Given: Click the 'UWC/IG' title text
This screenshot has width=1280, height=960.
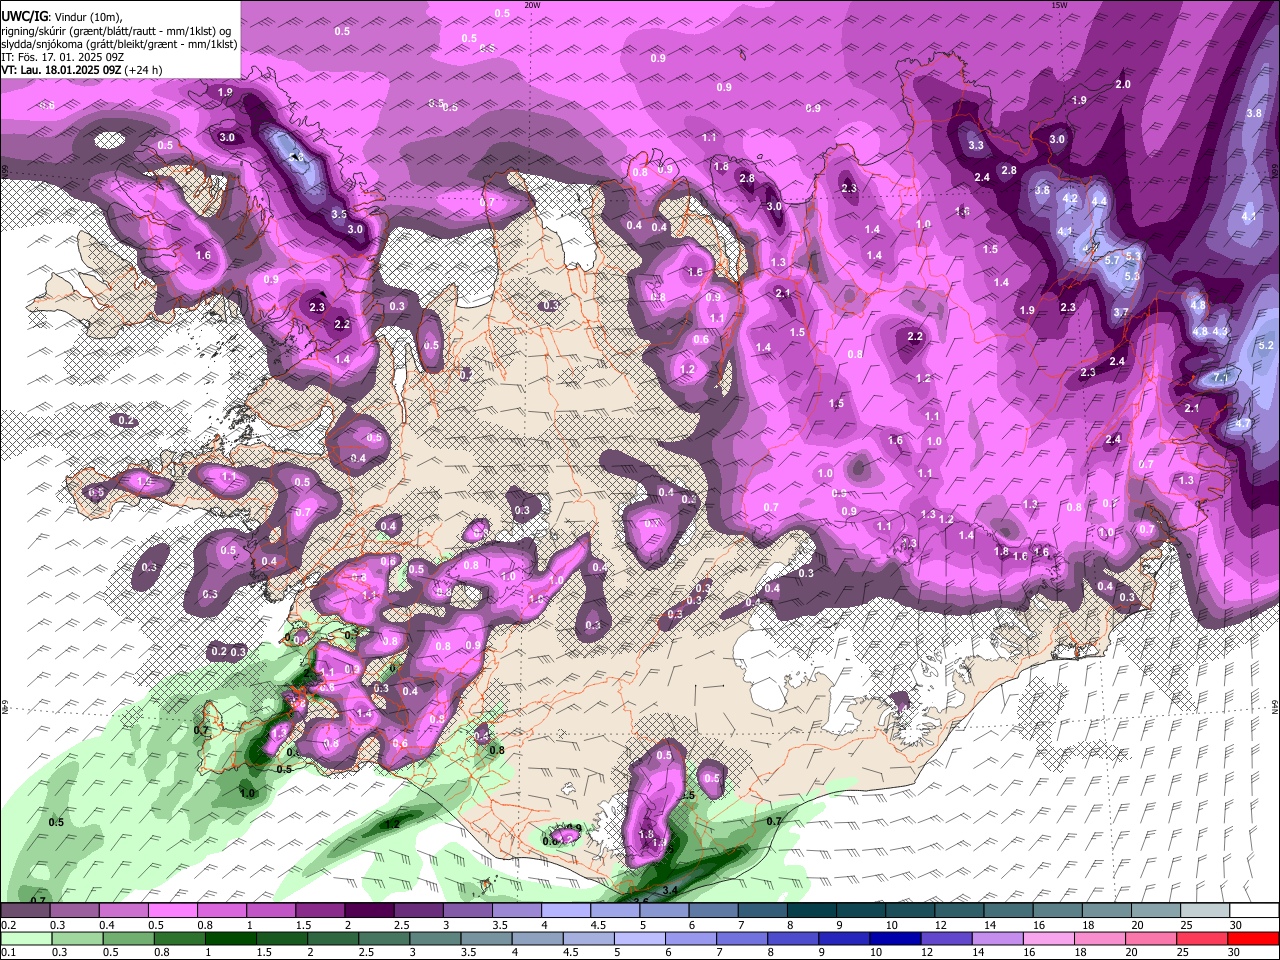Looking at the screenshot, I should pos(23,15).
